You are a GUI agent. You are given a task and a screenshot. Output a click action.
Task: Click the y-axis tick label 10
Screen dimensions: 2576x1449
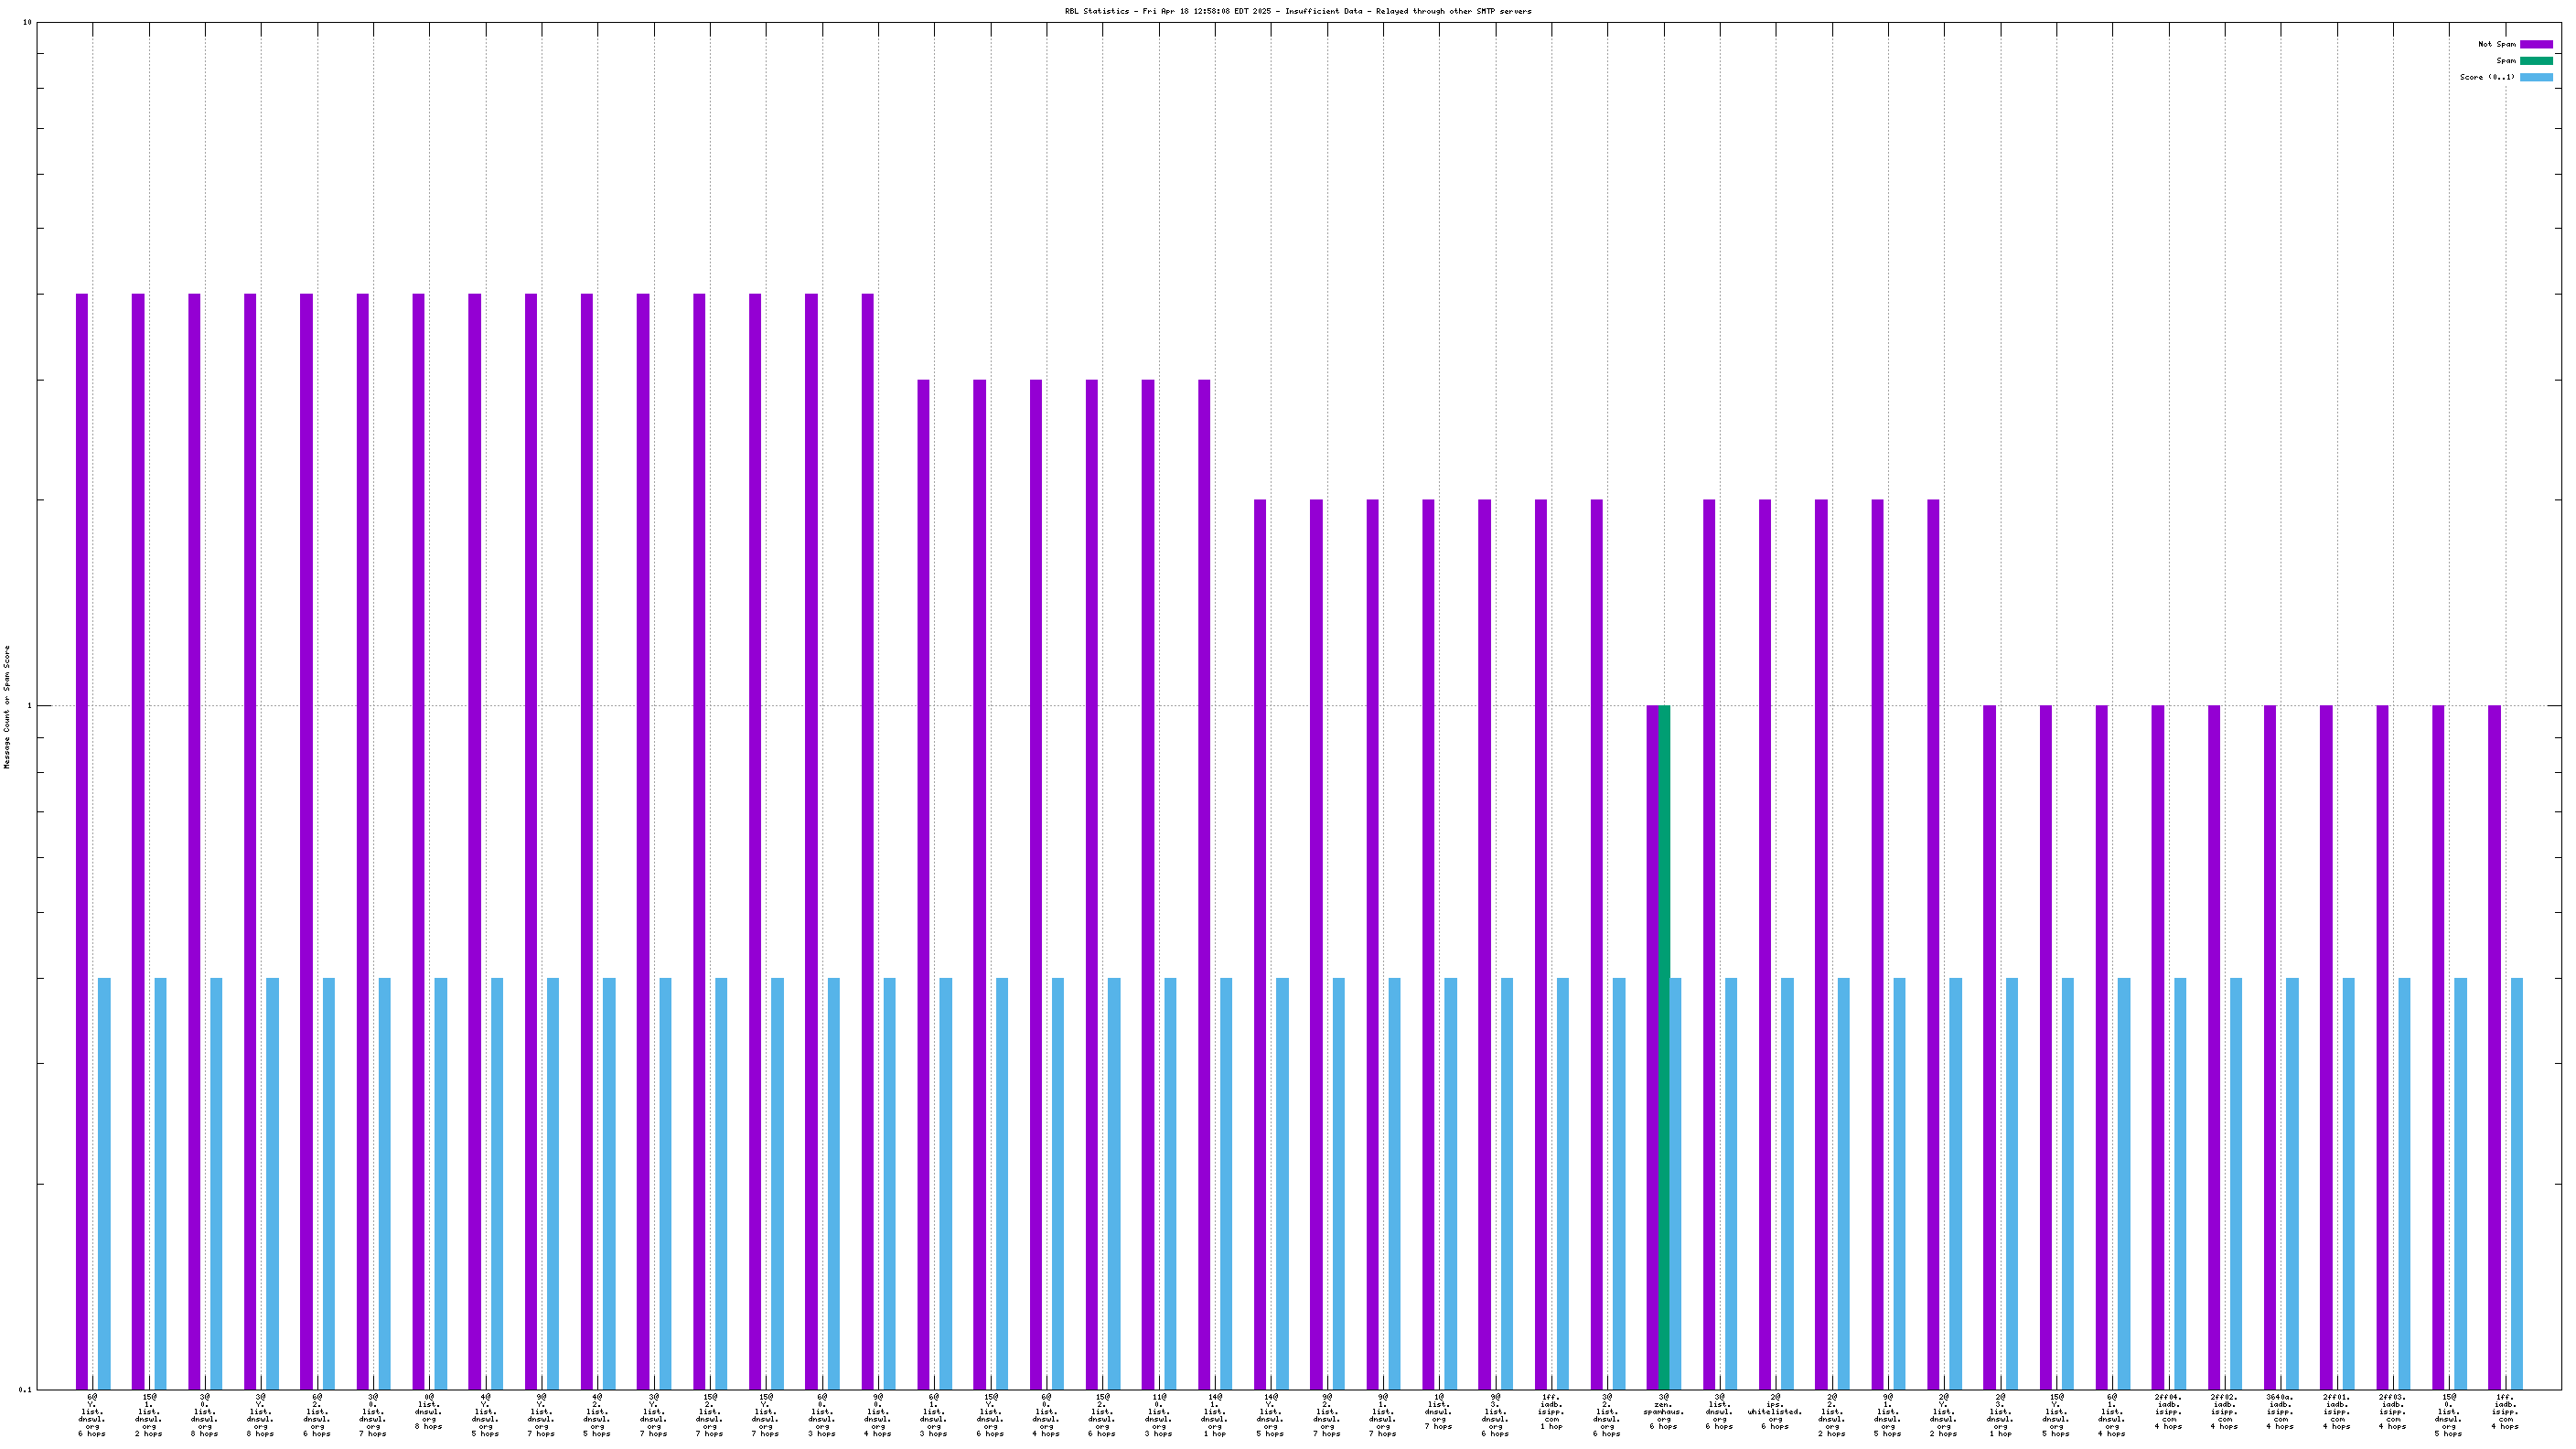pos(27,22)
